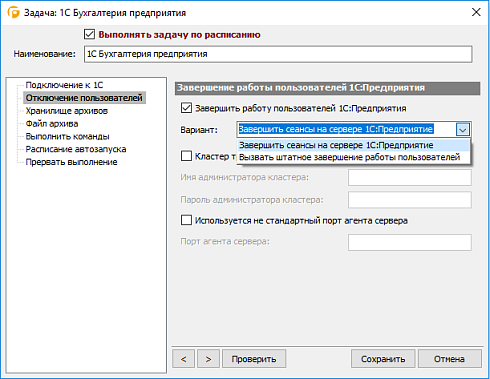Go to 'Выполнить команды' section
Viewport: 490px width, 379px height.
click(67, 136)
